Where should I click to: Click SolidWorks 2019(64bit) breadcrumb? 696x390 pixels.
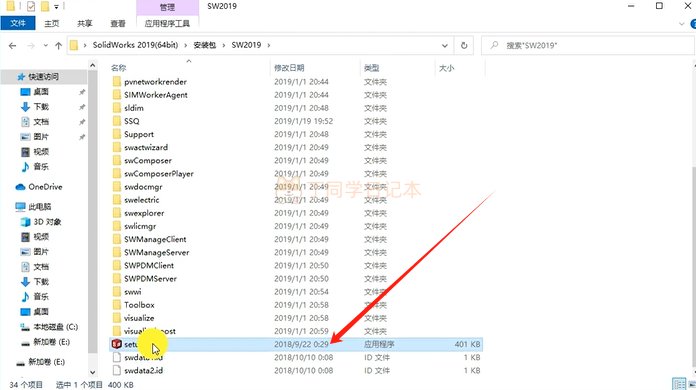coord(135,45)
